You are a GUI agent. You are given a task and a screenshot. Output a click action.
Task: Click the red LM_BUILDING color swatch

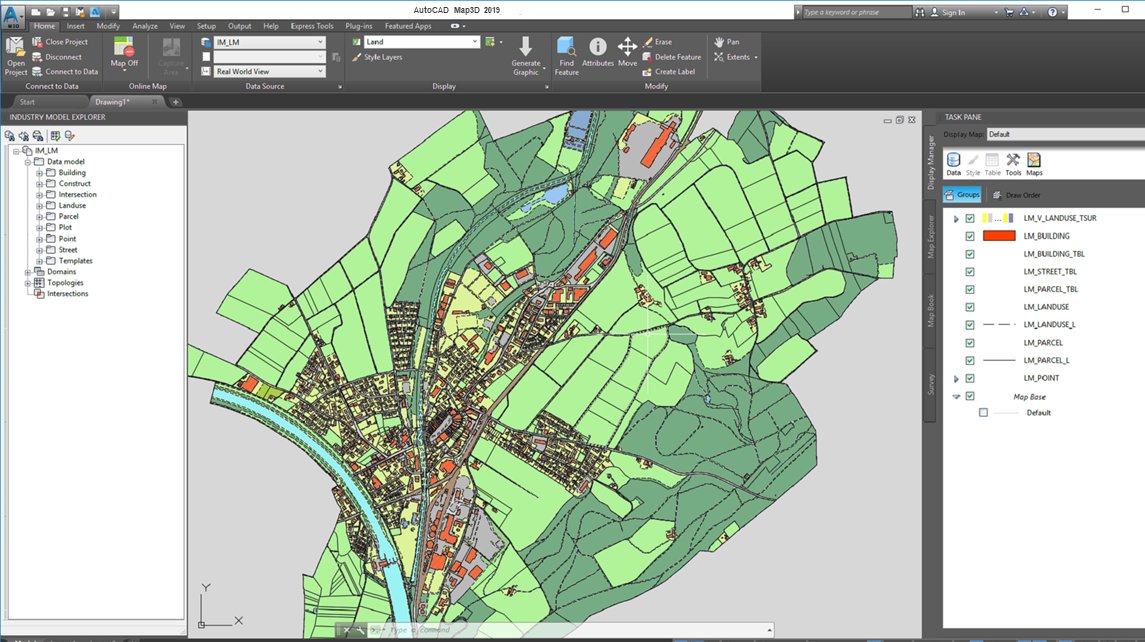pos(999,236)
